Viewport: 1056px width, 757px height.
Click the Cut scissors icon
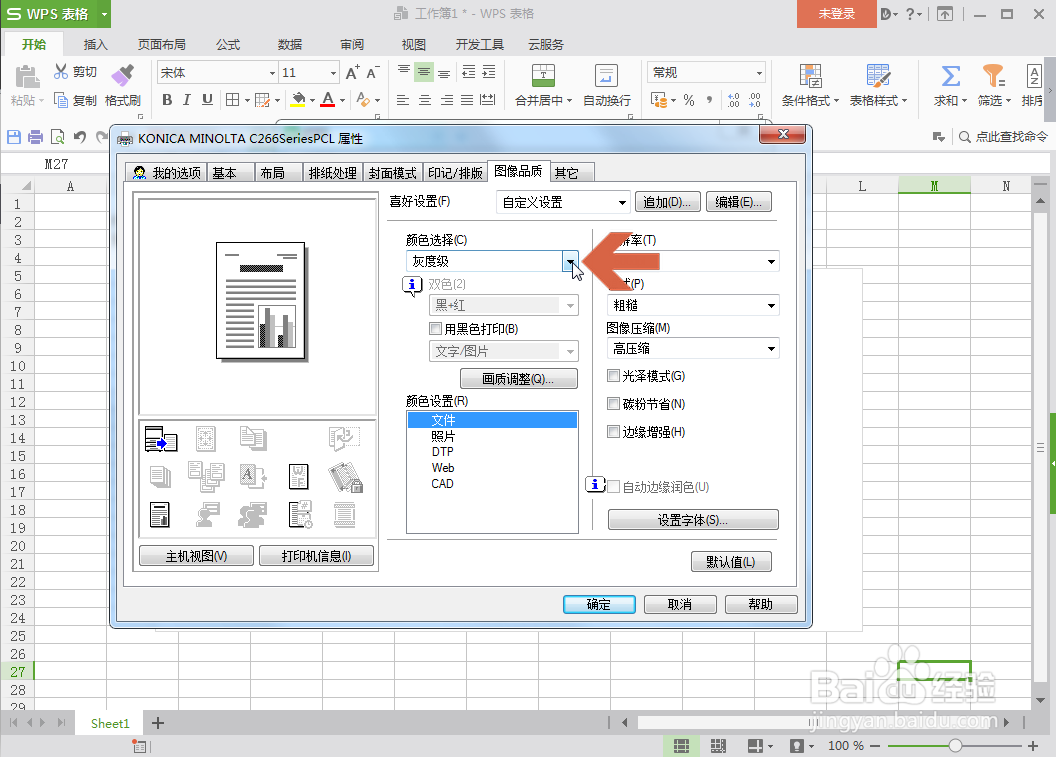coord(61,71)
